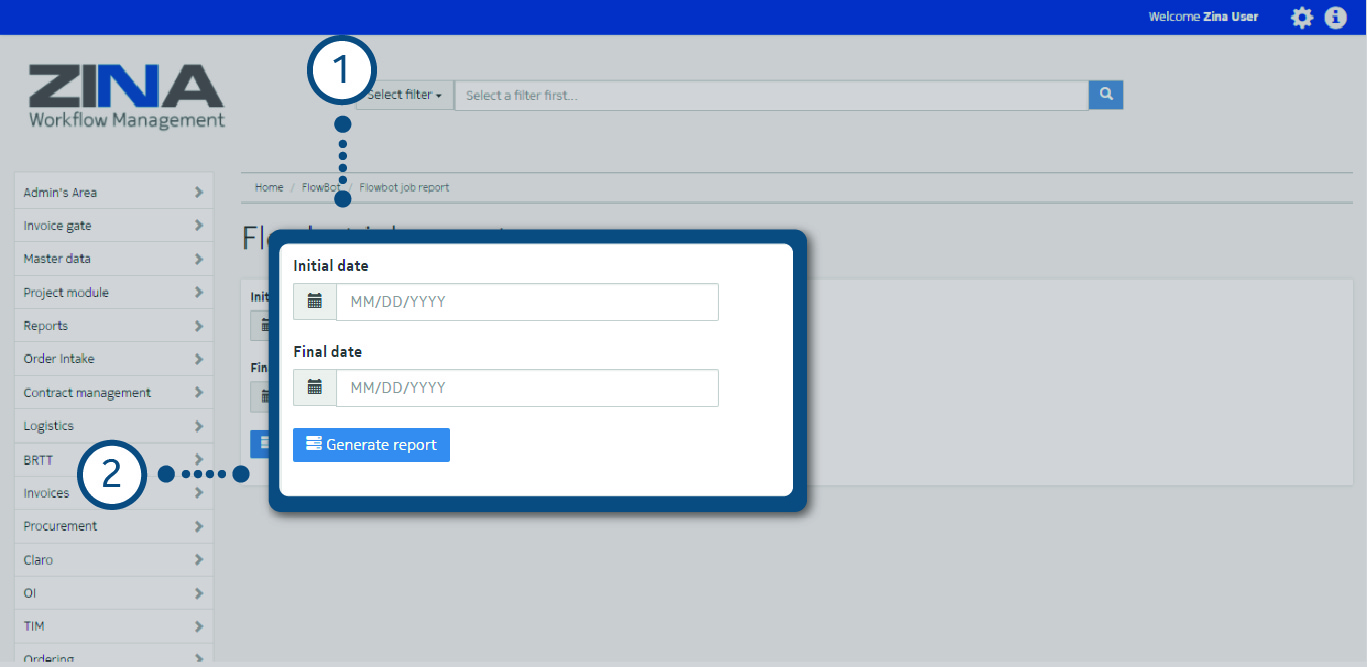
Task: Expand the Admin's Area menu chevron
Action: click(199, 192)
